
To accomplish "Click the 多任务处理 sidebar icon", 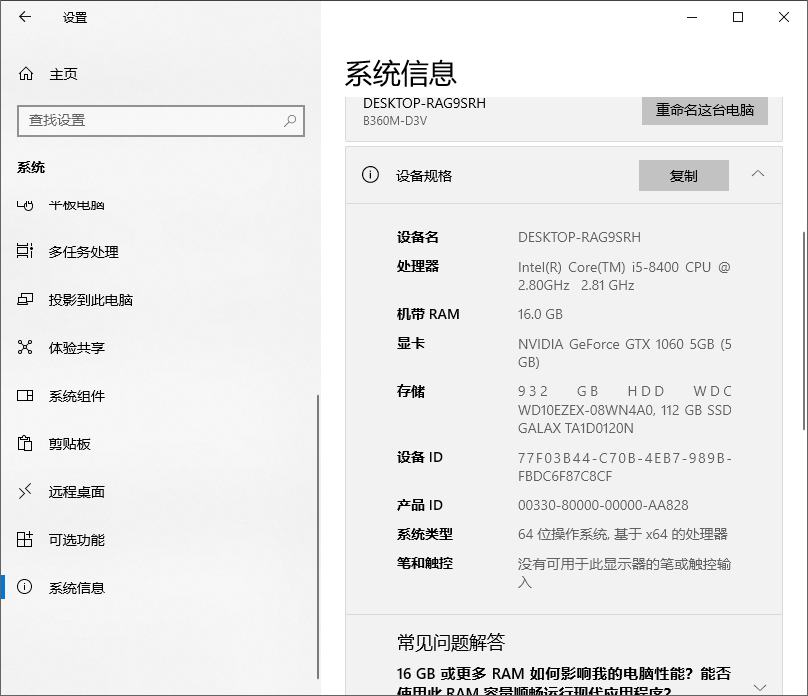I will [x=25, y=251].
